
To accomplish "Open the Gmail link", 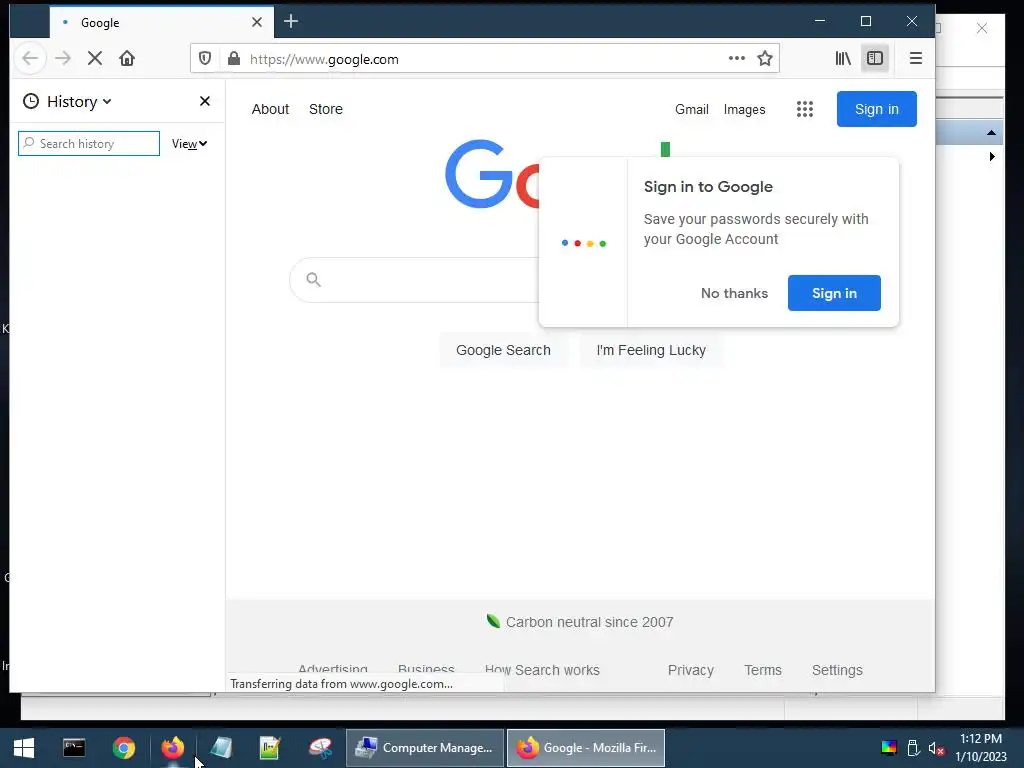I will point(692,109).
